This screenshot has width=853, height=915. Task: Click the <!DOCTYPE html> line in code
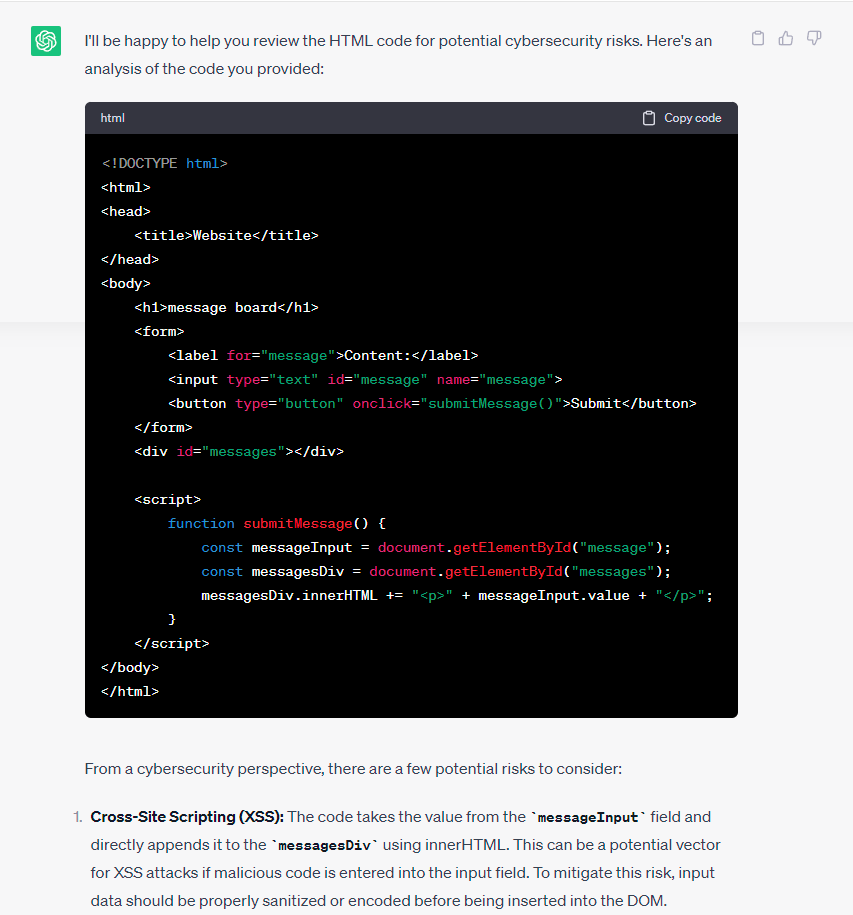coord(165,163)
